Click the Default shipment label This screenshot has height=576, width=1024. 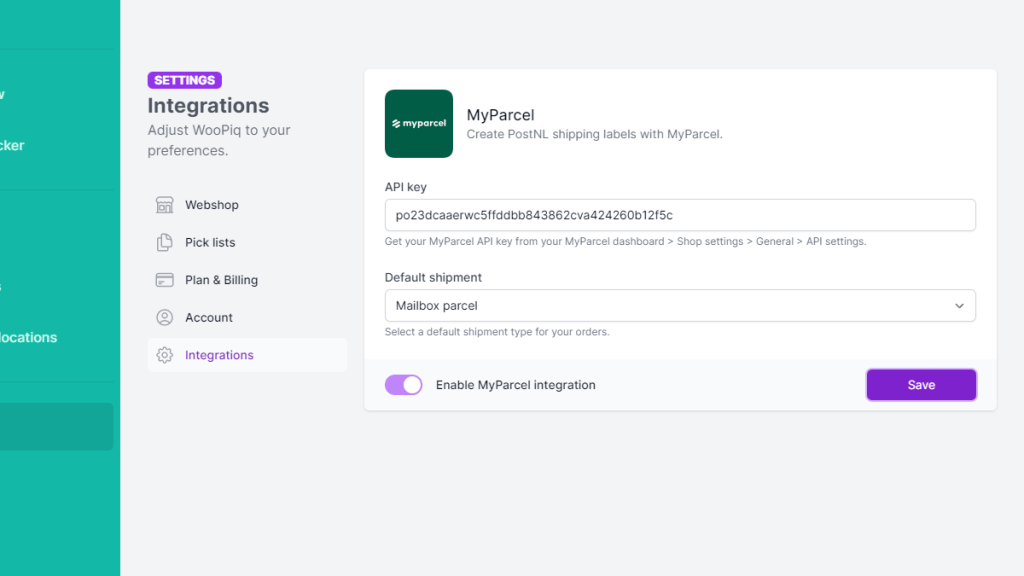click(433, 278)
